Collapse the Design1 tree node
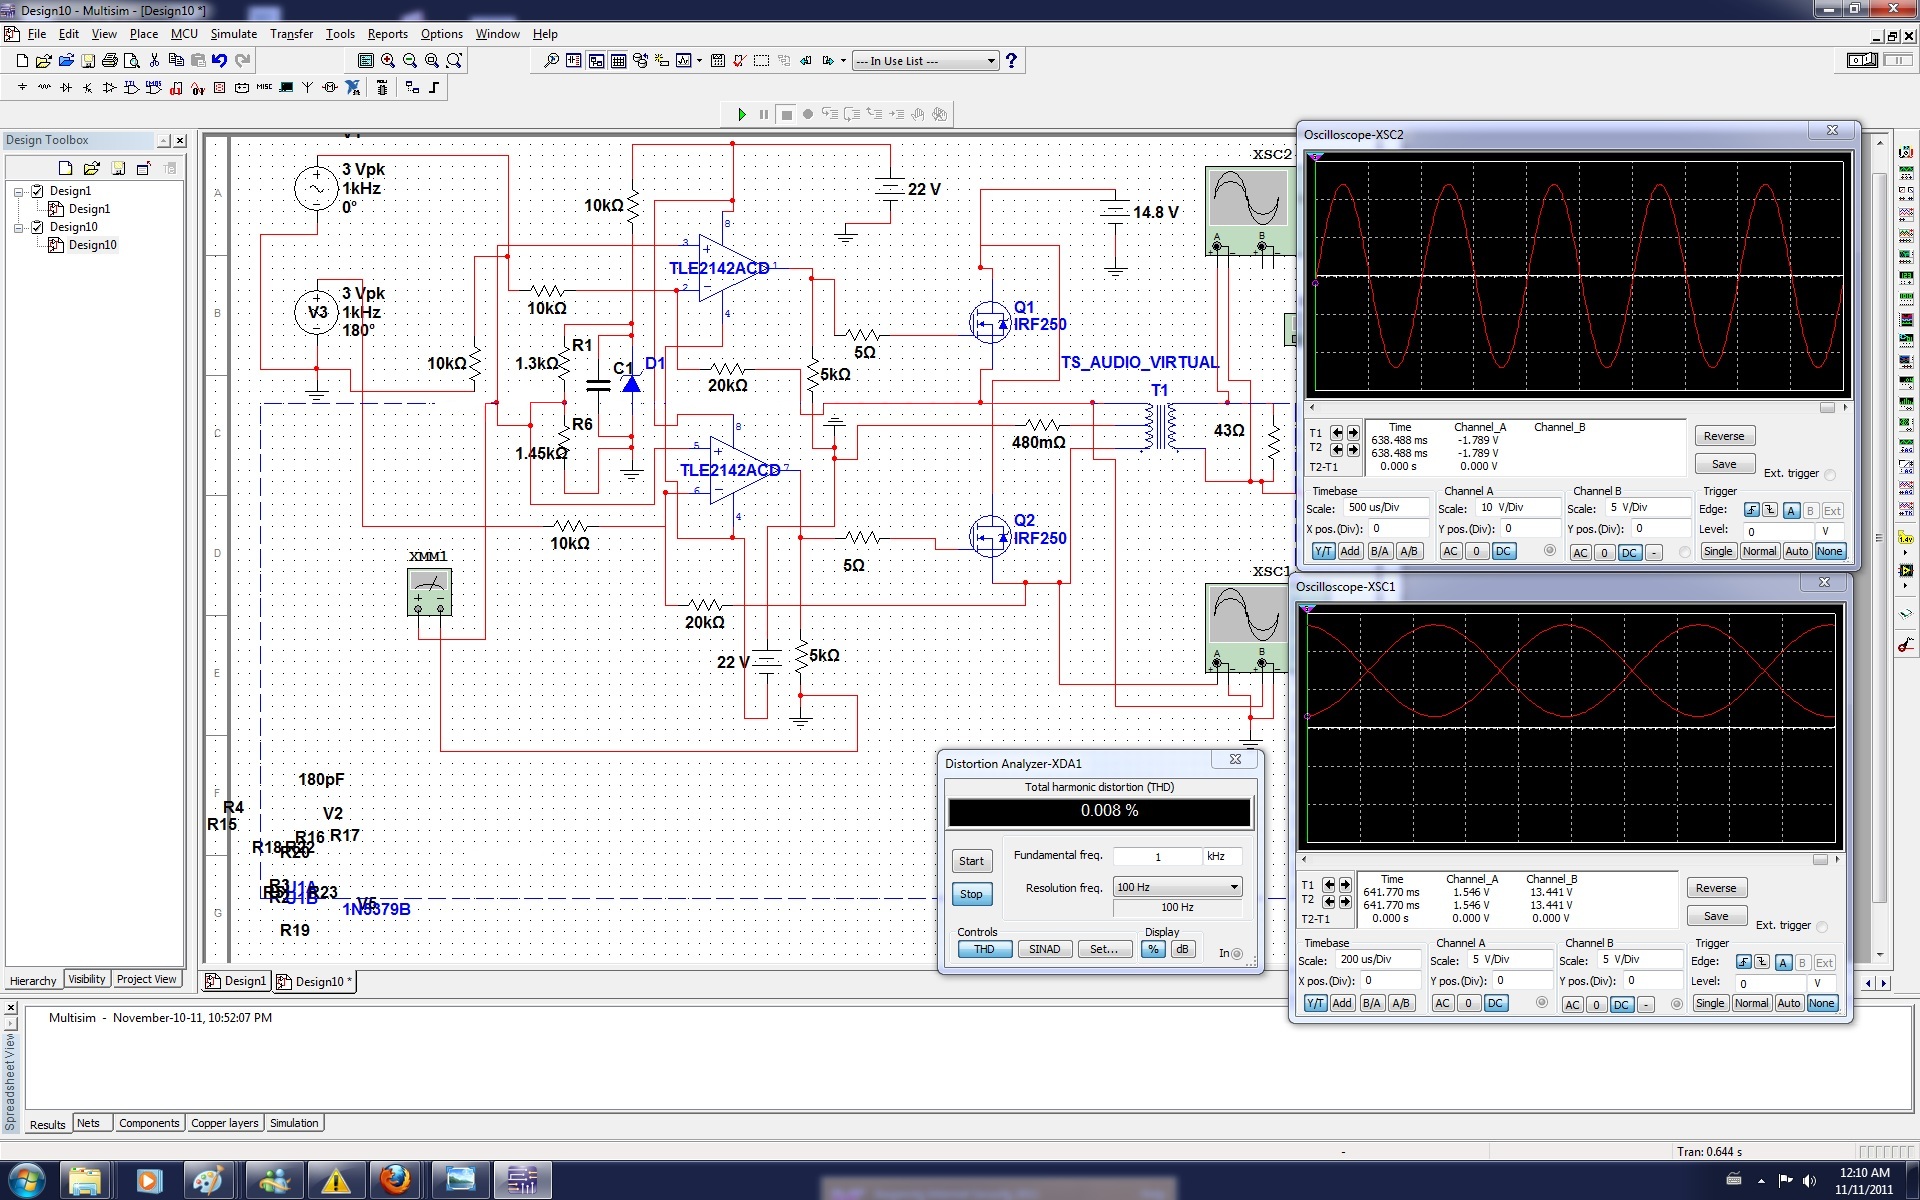 click(18, 191)
